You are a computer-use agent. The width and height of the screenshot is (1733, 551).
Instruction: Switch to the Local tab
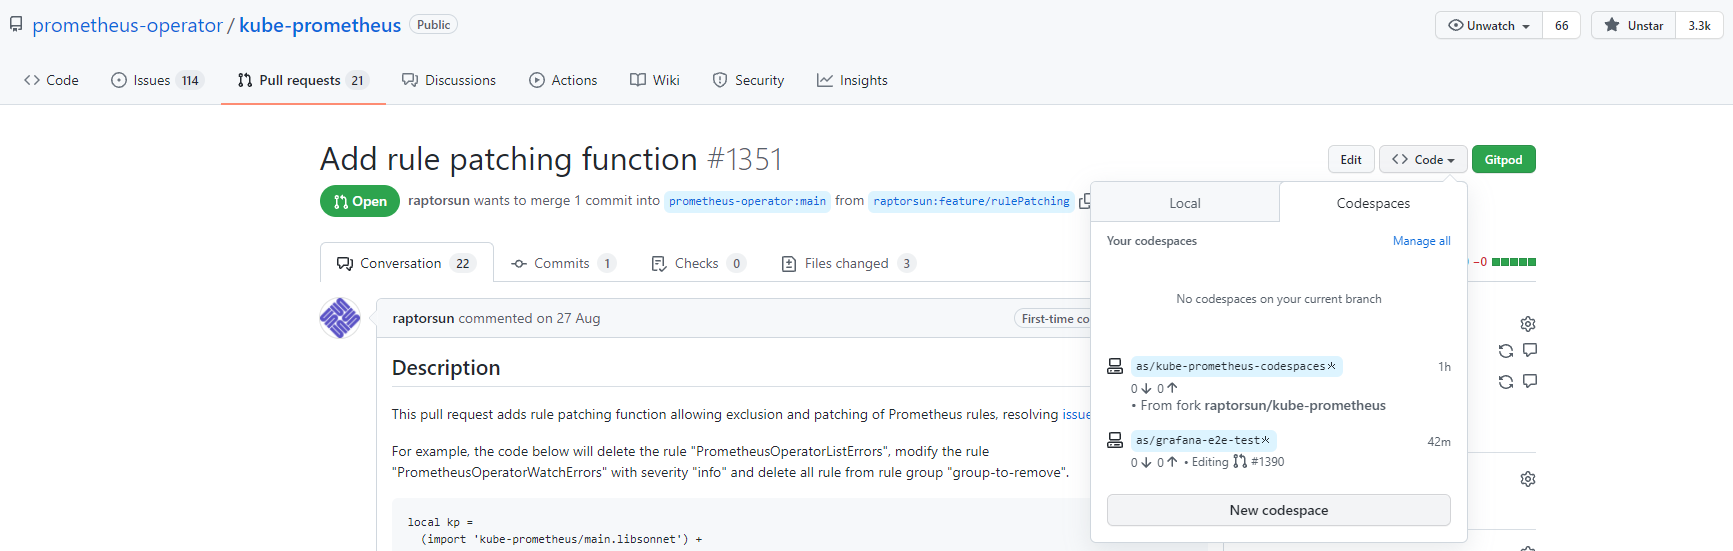coord(1185,203)
